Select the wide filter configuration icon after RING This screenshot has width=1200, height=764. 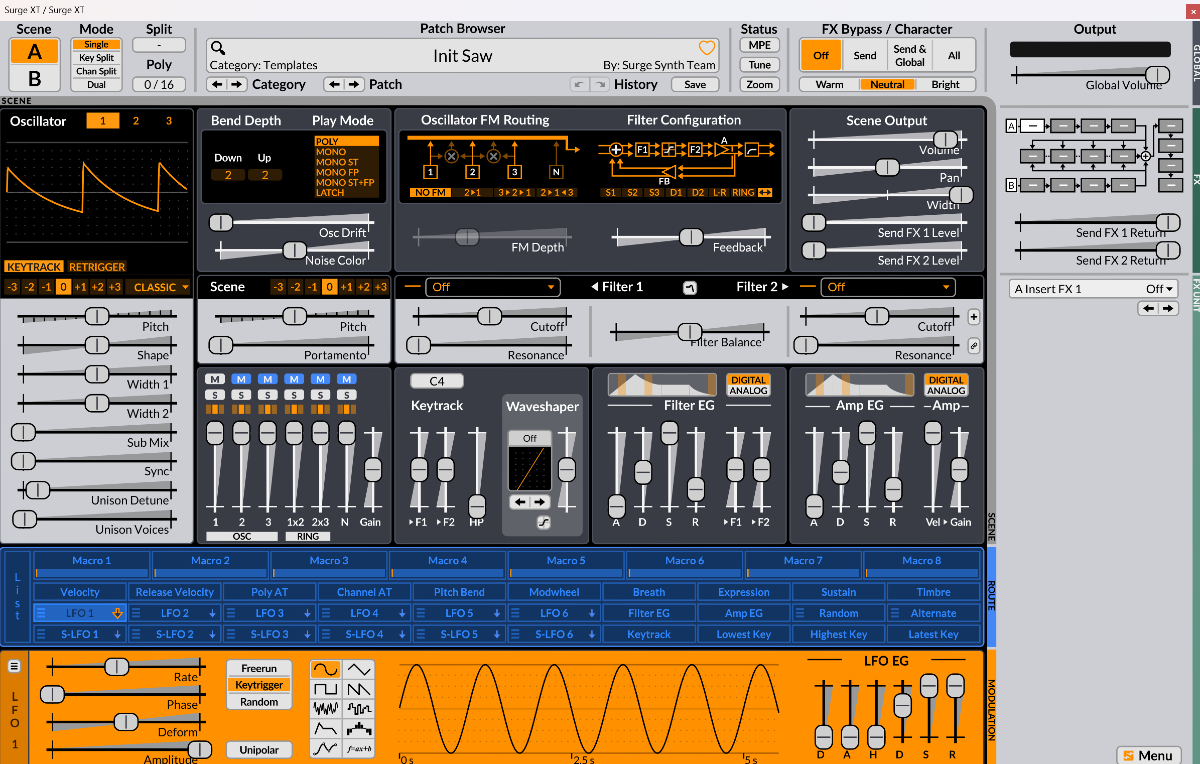(765, 192)
